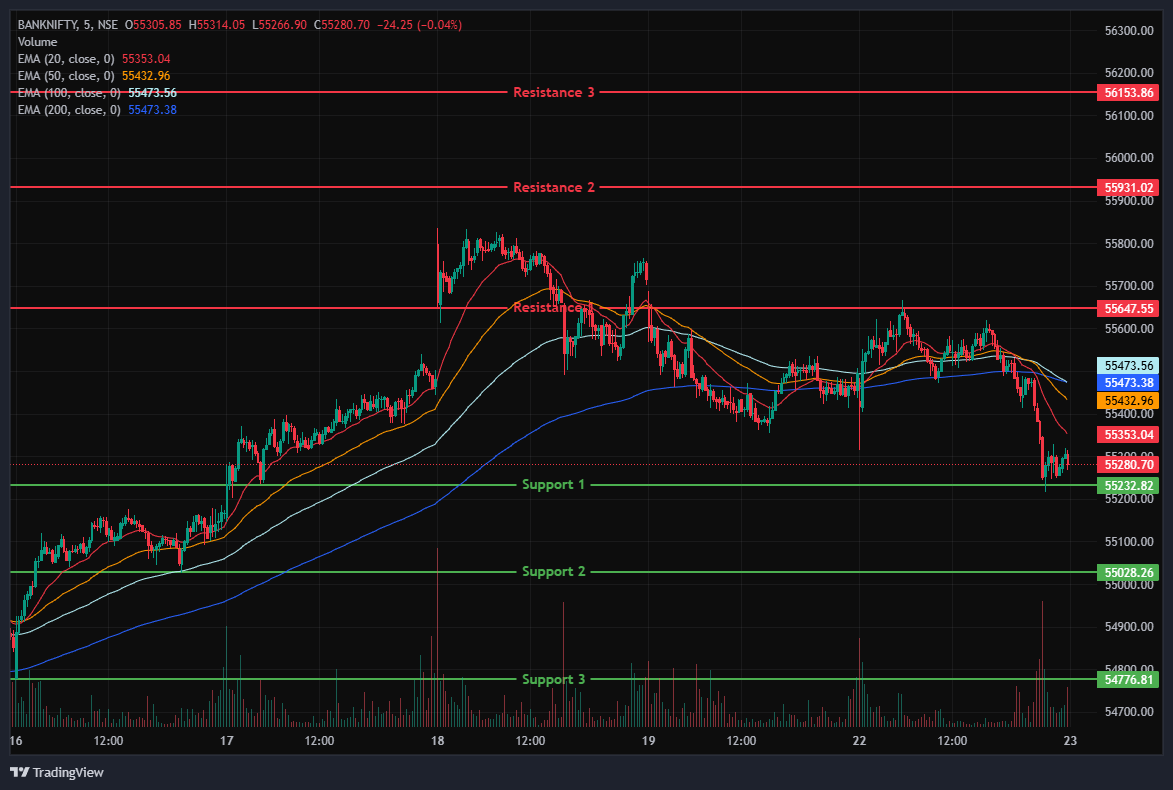
Task: Select the EMA (200, close, 0) legend label
Action: 70,110
